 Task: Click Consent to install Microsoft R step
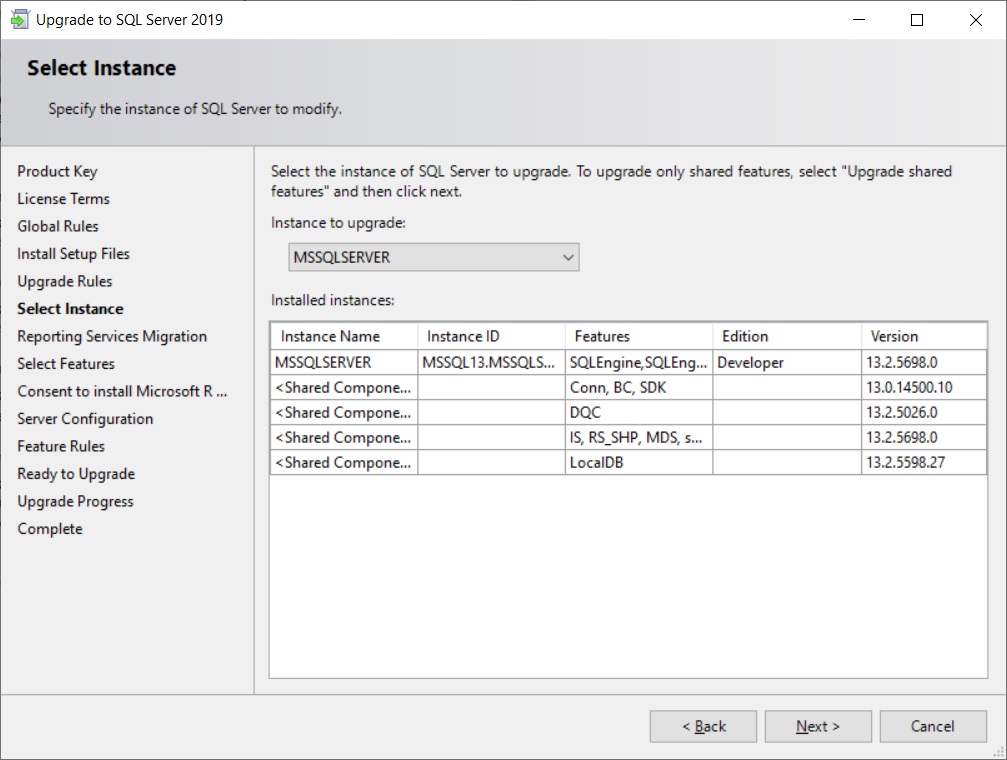(x=122, y=391)
